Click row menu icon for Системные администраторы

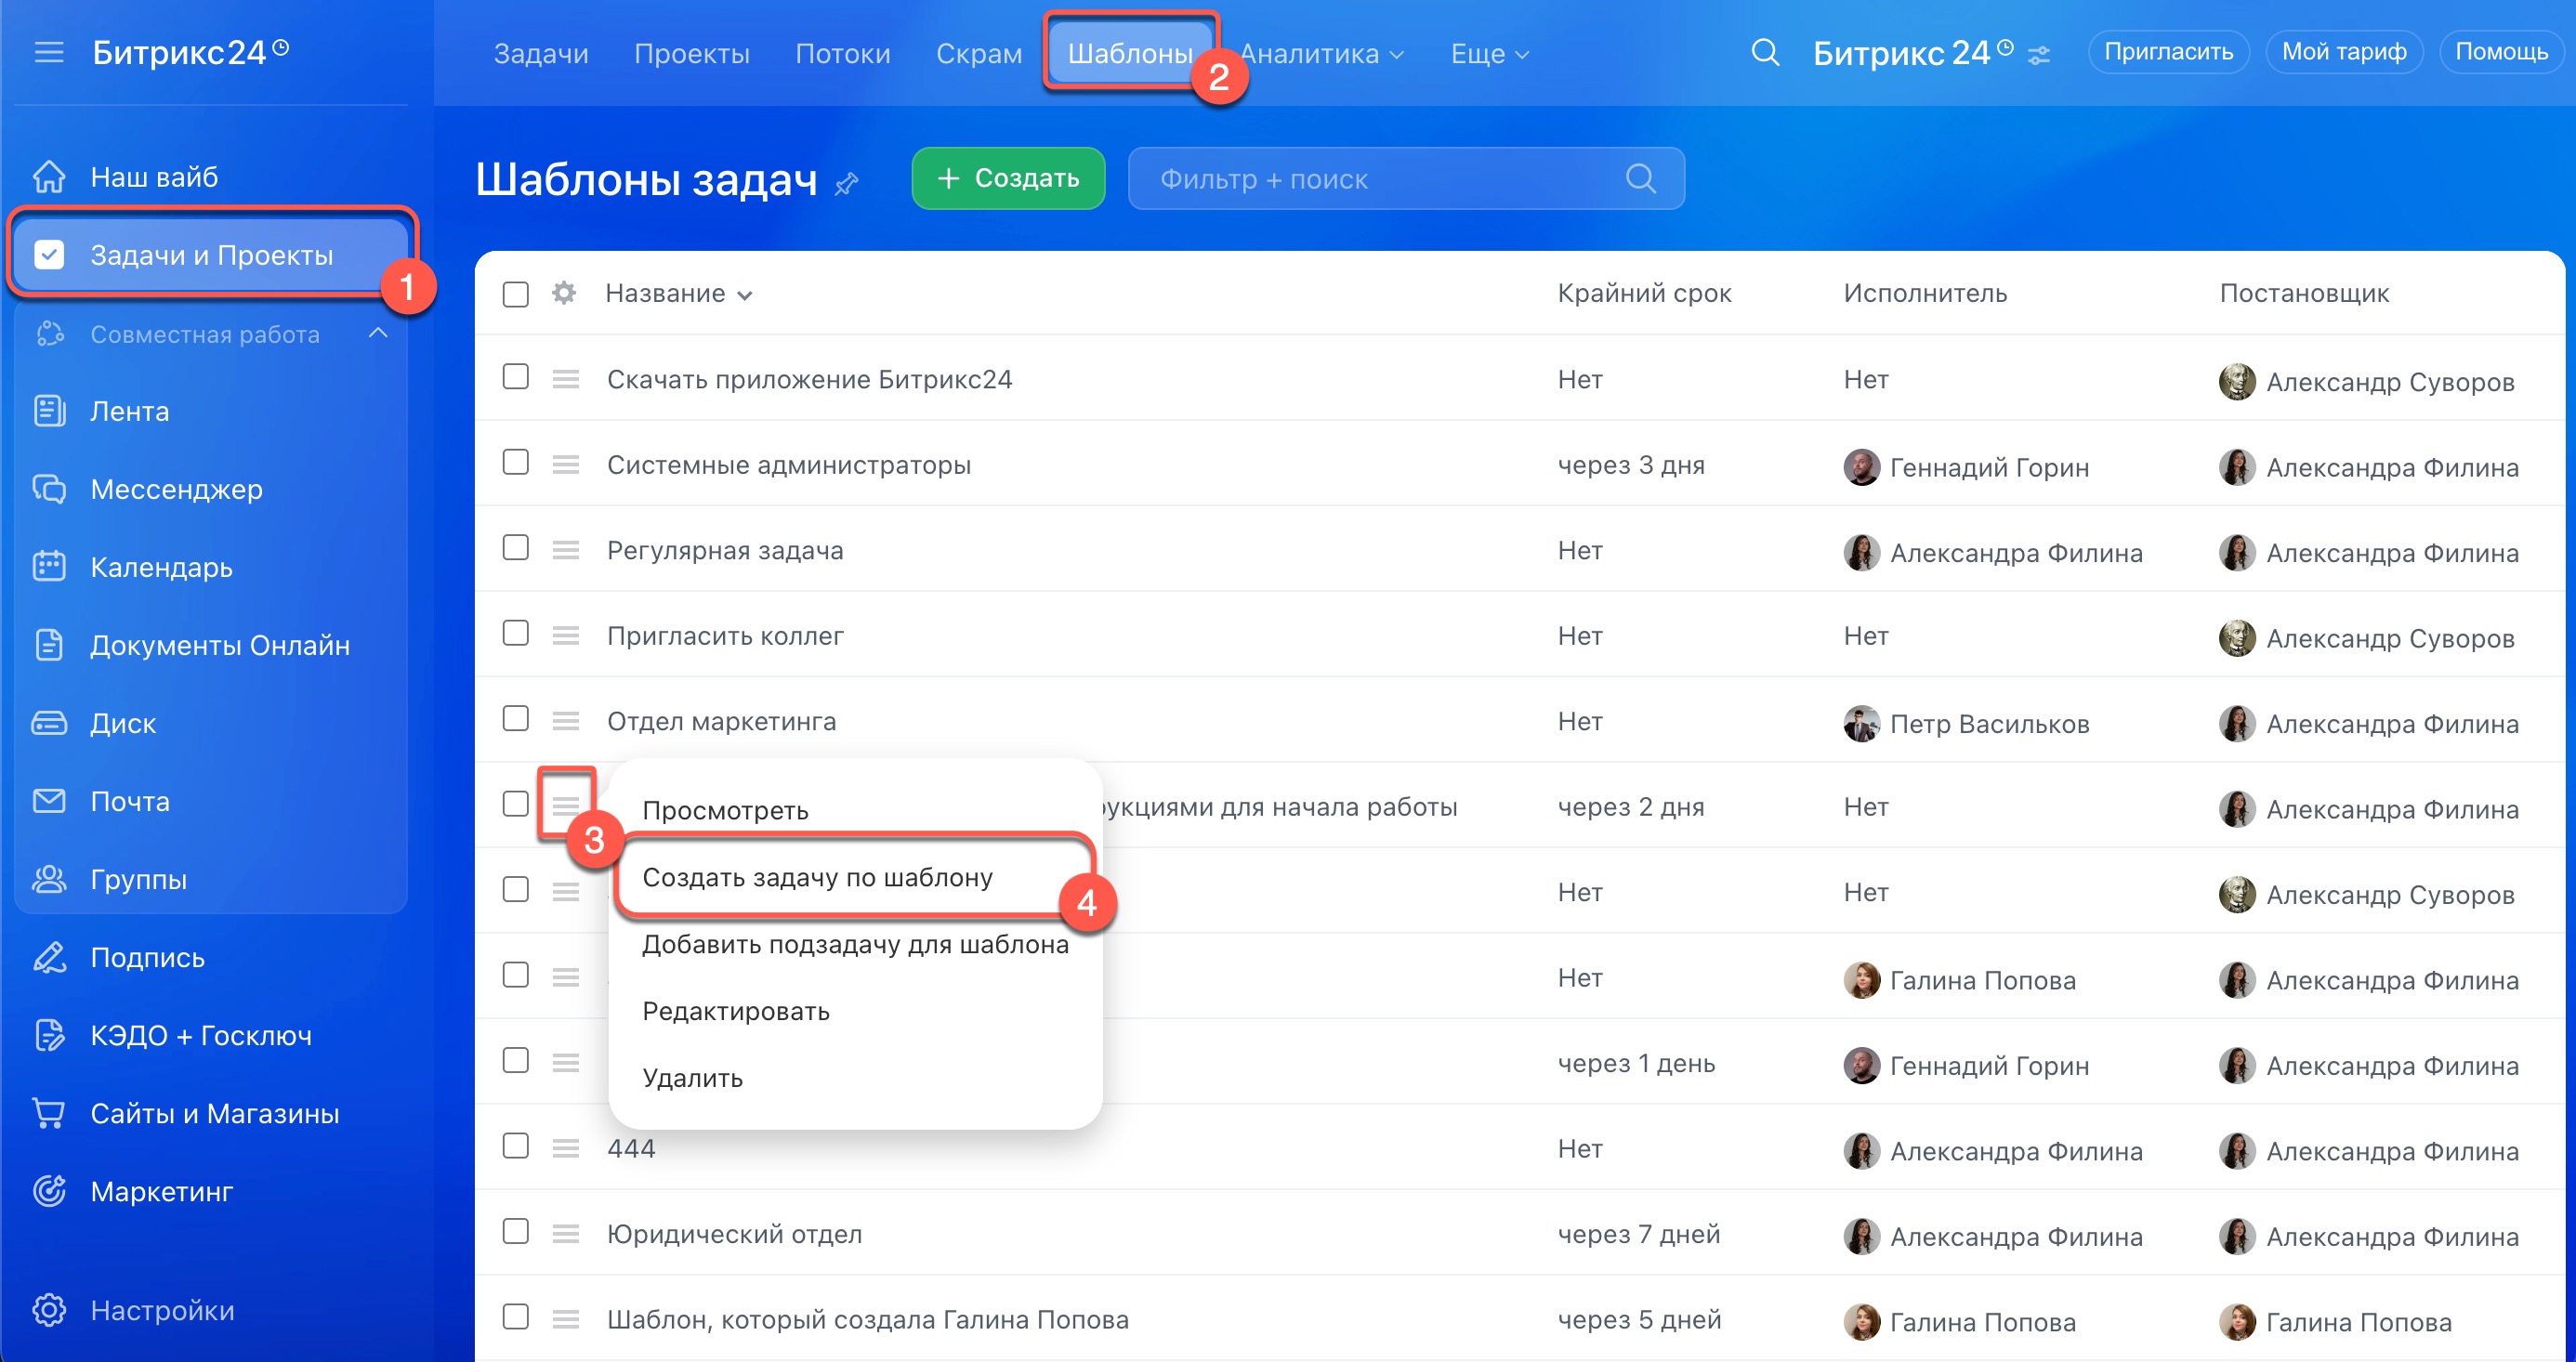566,465
